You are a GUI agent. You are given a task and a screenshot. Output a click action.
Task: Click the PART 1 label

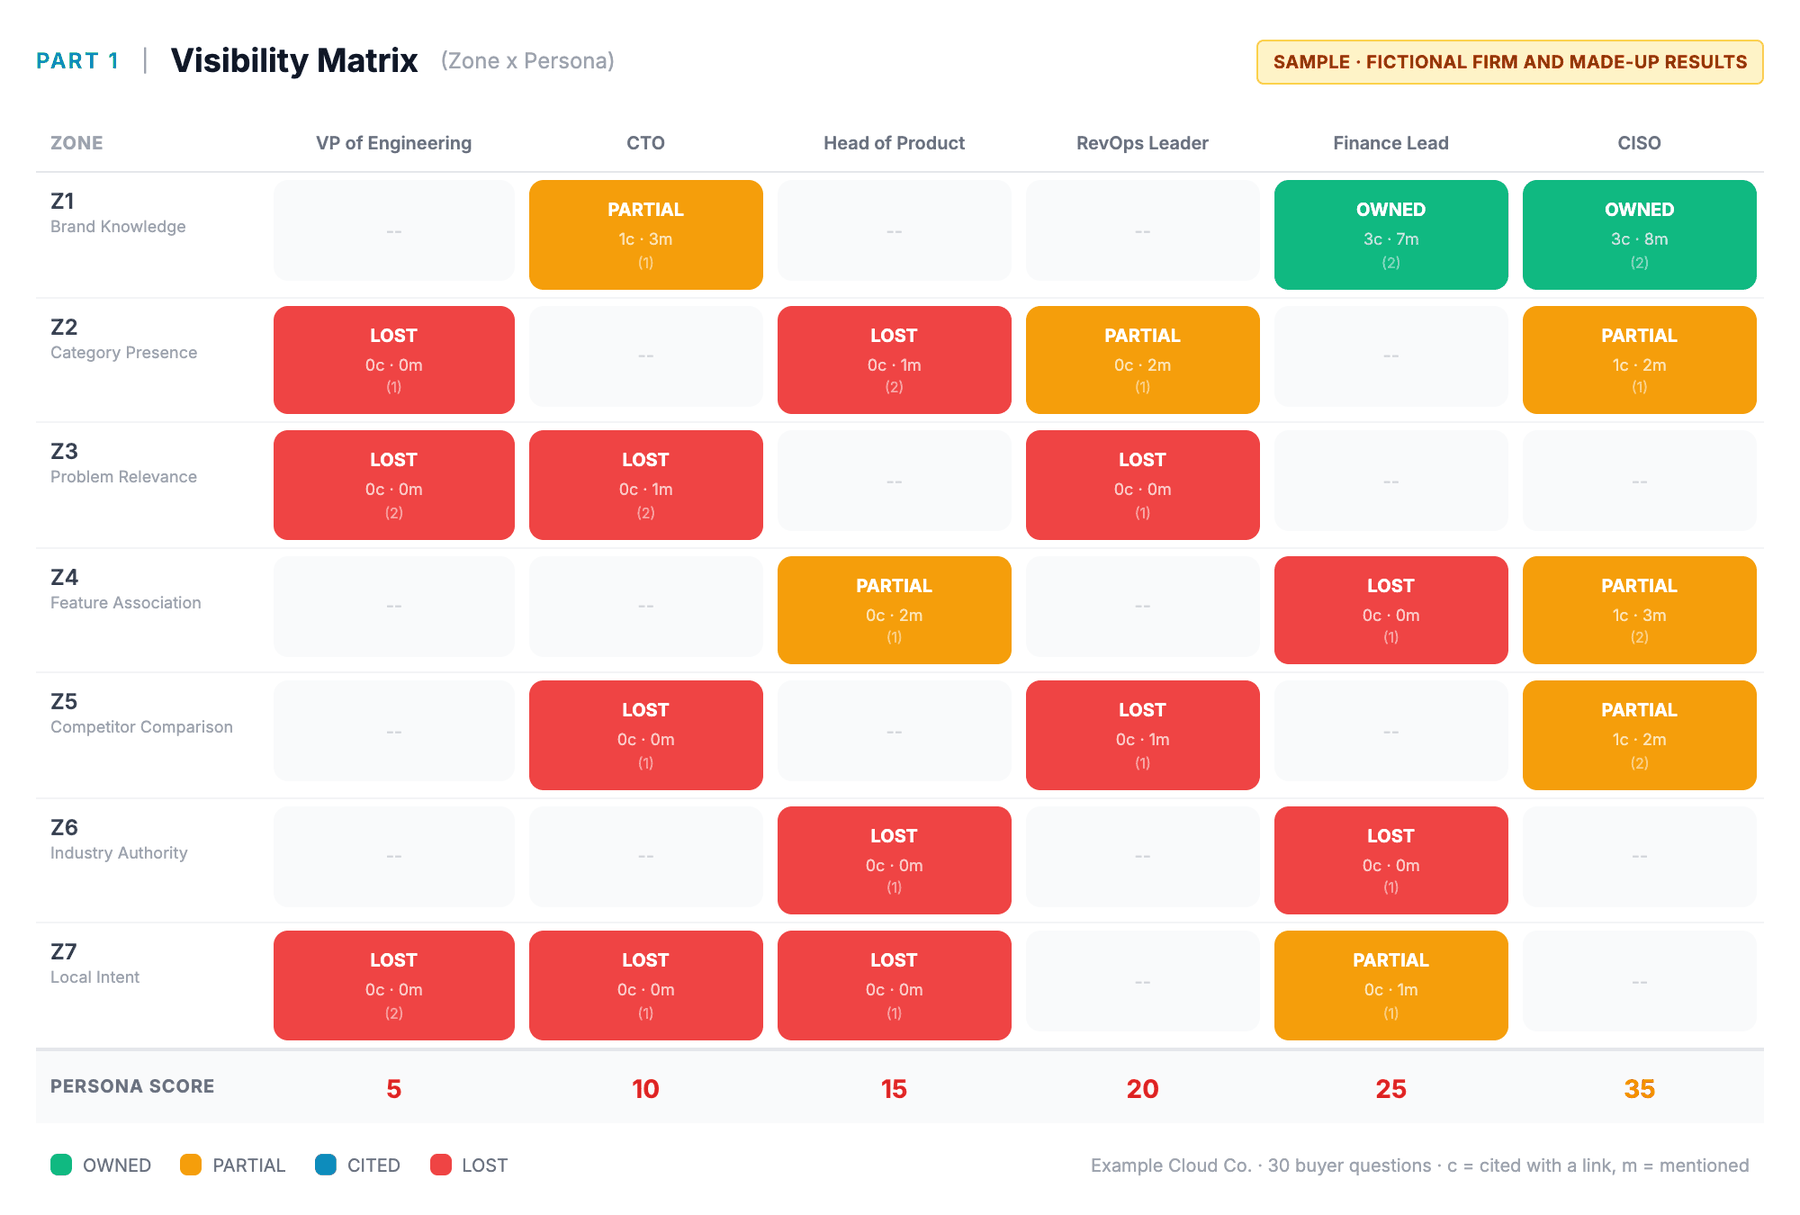[x=78, y=61]
